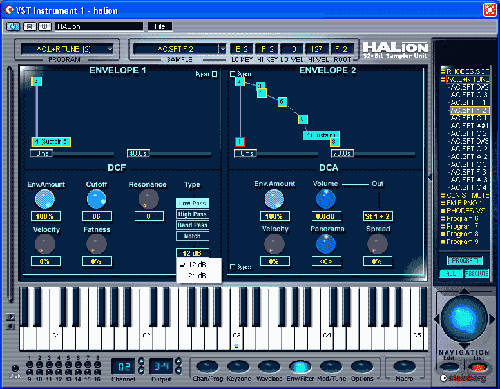The image size is (500, 389).
Task: Toggle the Sync checkbox below DCA Velocity
Action: pyautogui.click(x=233, y=267)
